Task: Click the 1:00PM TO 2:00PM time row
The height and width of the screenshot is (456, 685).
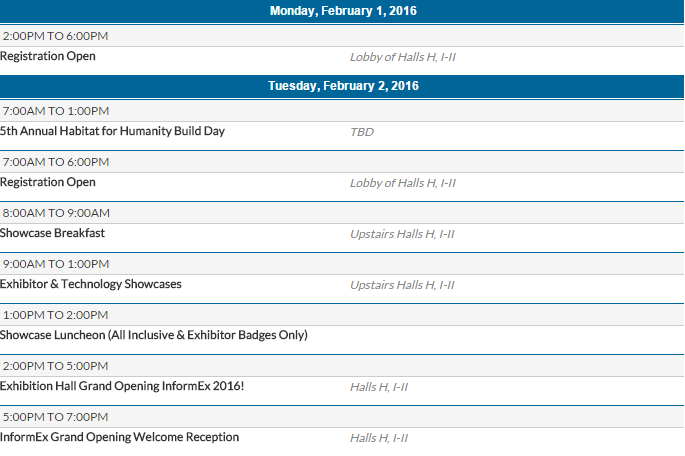Action: point(342,315)
